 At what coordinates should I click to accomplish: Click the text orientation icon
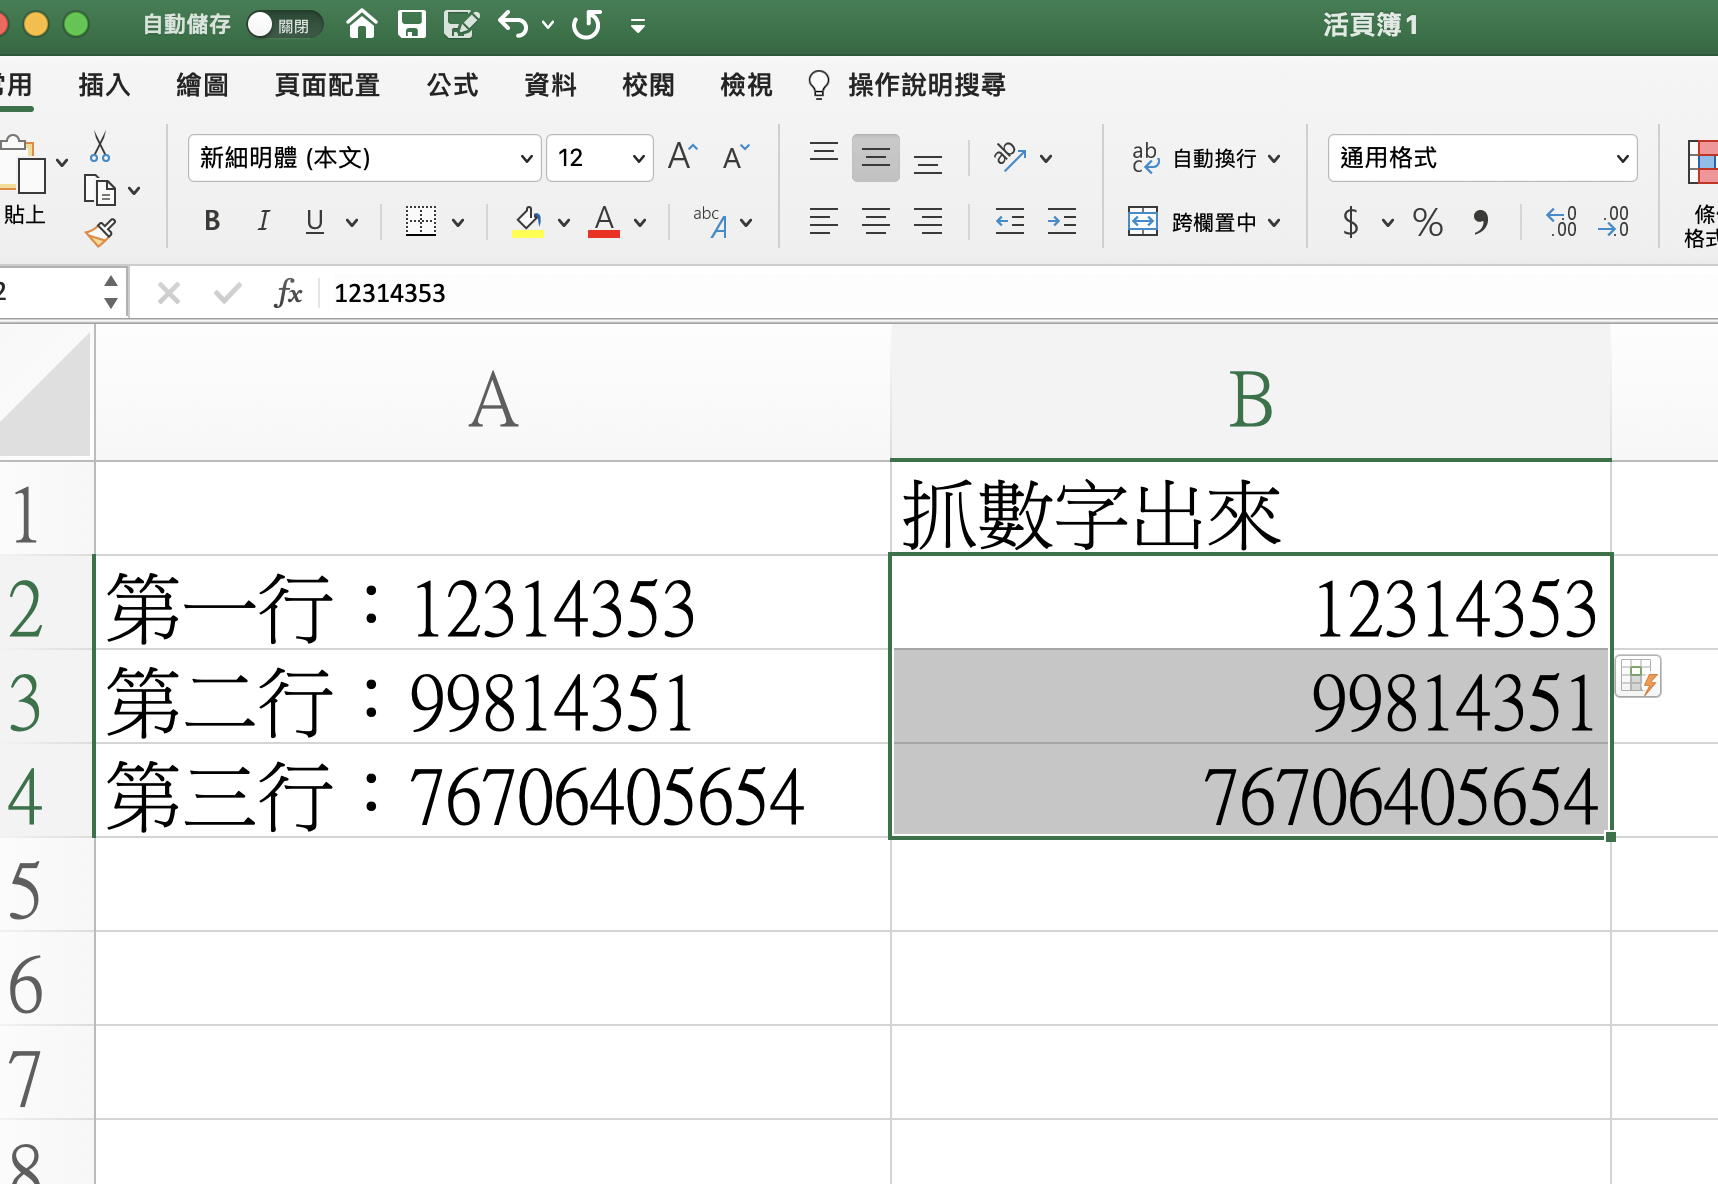tap(1010, 157)
